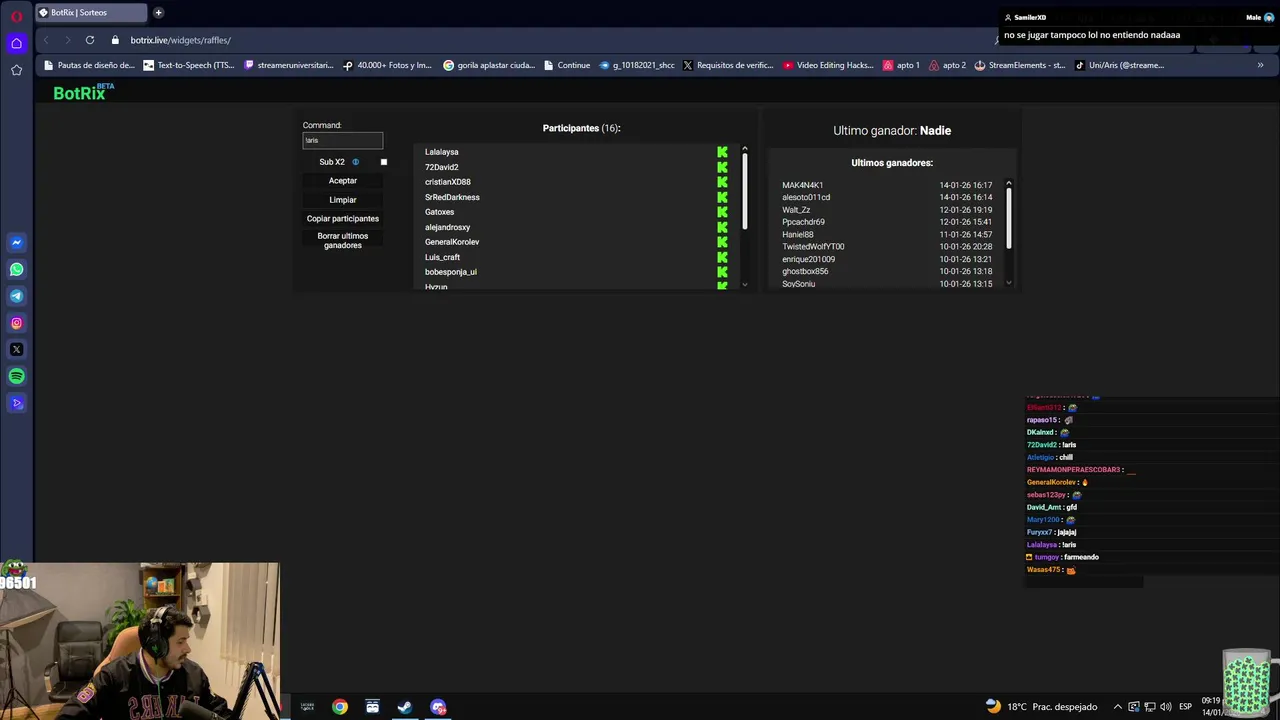The height and width of the screenshot is (720, 1280).
Task: Click the Aceptar button
Action: tap(343, 181)
